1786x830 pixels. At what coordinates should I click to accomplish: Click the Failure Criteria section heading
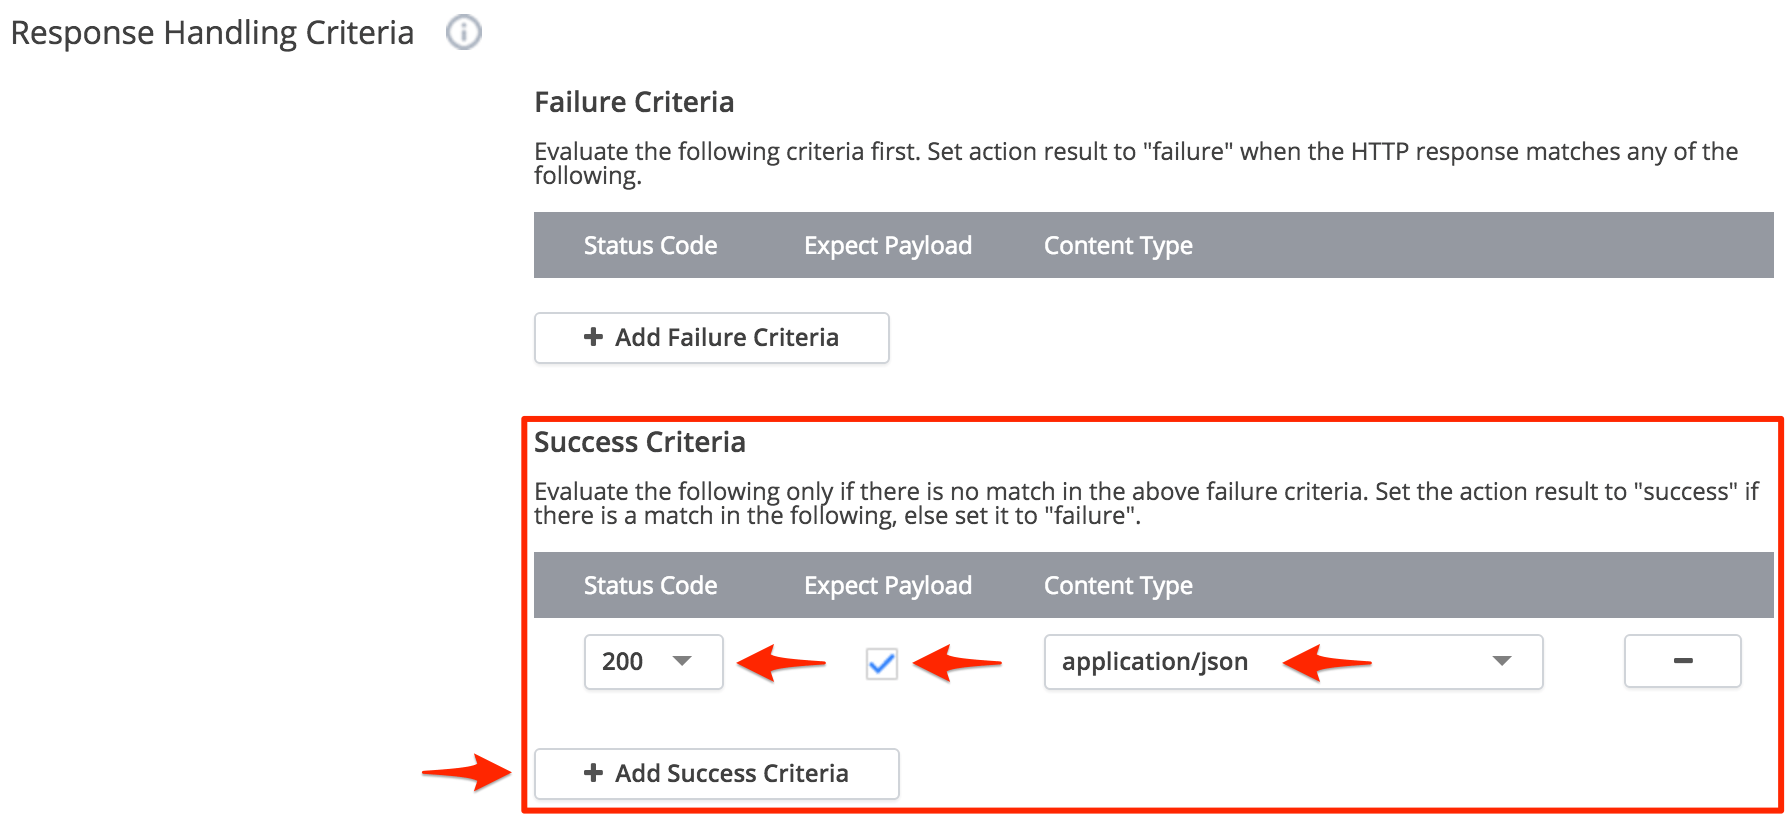point(634,102)
